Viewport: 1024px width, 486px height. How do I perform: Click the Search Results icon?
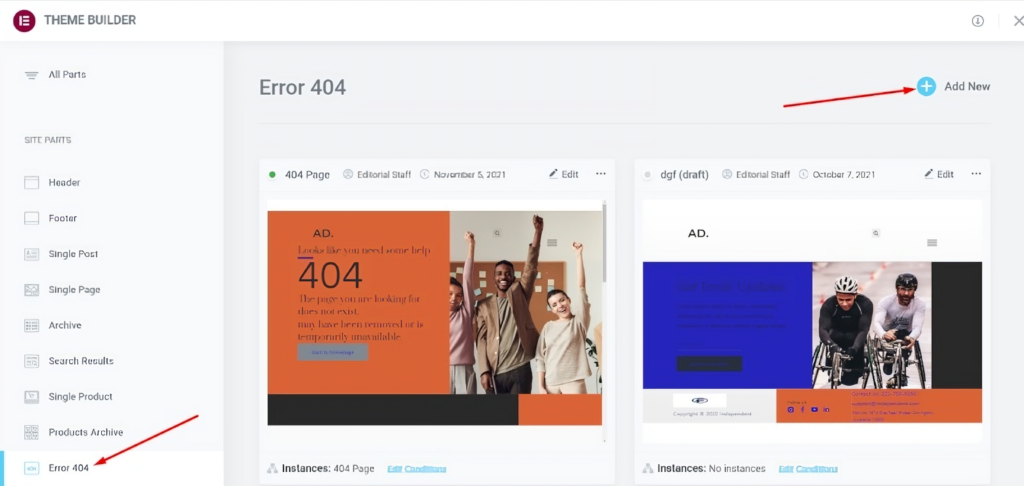pos(31,361)
